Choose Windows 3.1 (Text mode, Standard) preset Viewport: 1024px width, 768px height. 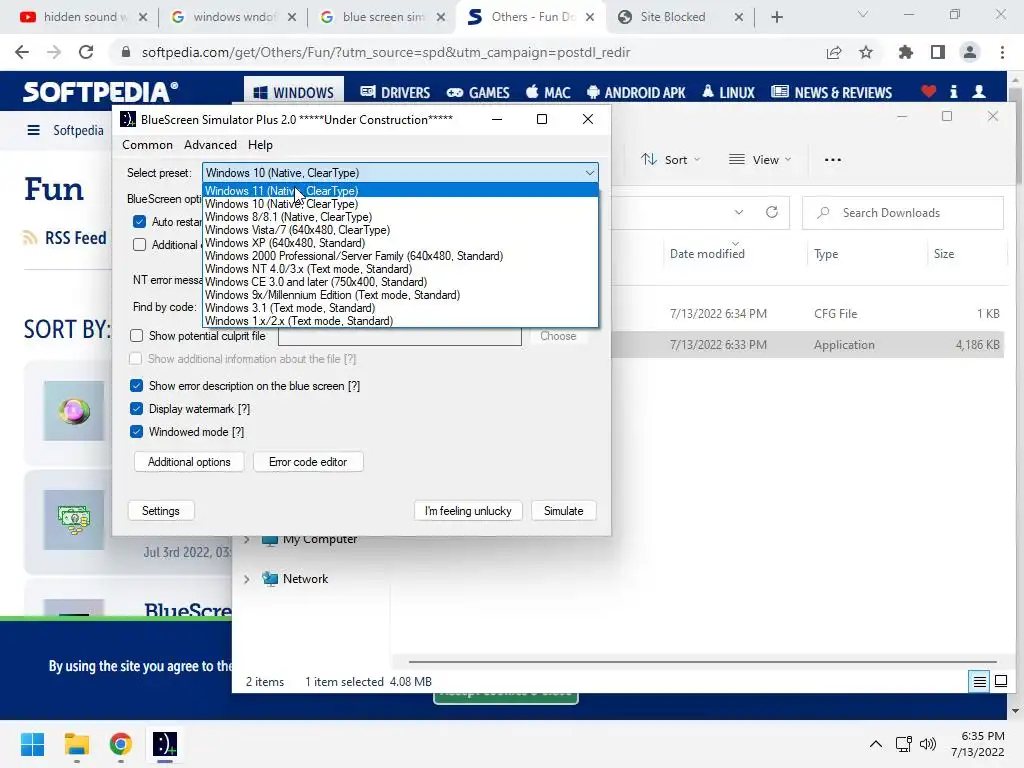tap(400, 308)
